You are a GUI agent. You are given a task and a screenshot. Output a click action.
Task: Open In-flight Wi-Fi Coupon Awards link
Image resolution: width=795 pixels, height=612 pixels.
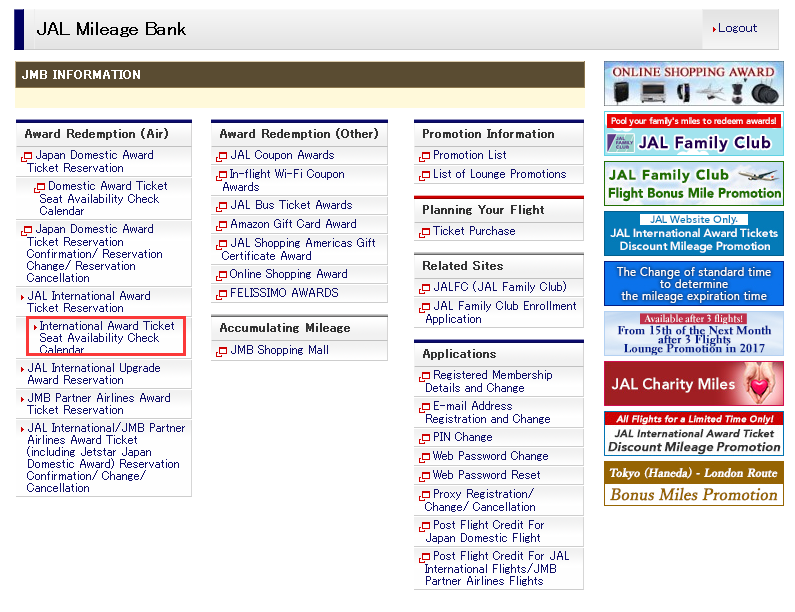click(283, 181)
